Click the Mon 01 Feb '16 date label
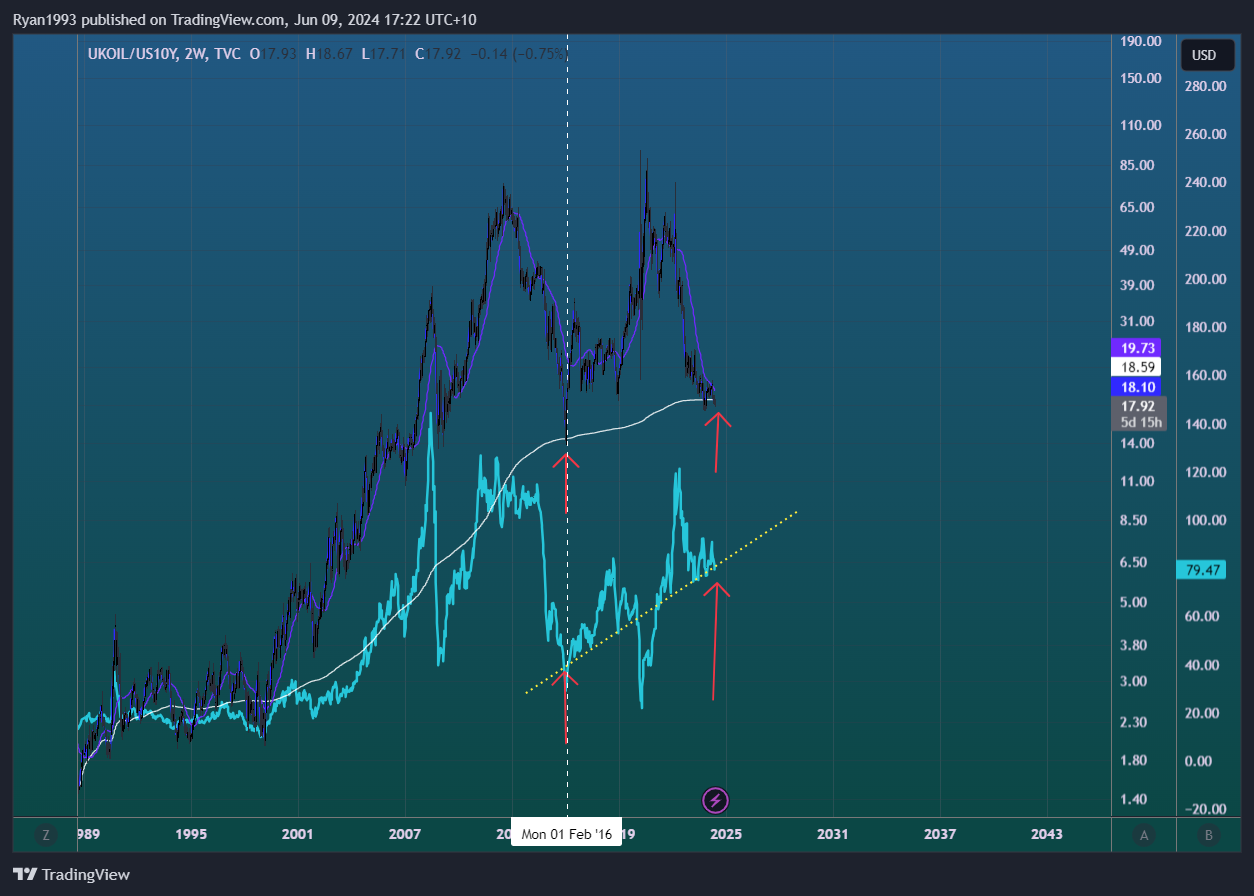Screen dimensions: 1254x896 (x=566, y=834)
